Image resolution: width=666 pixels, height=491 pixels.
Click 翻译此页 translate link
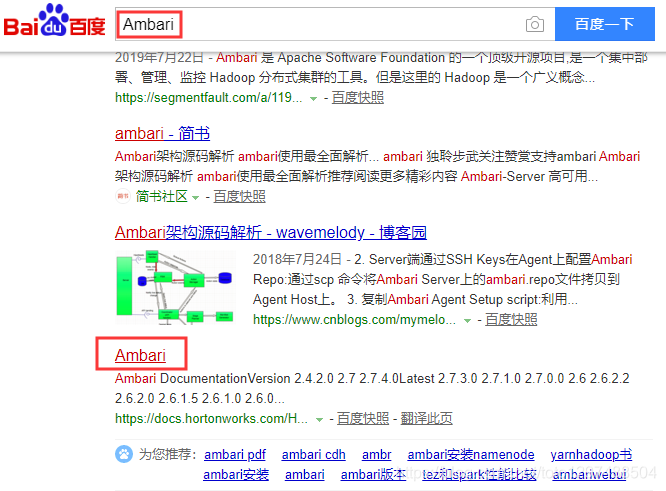pos(426,419)
